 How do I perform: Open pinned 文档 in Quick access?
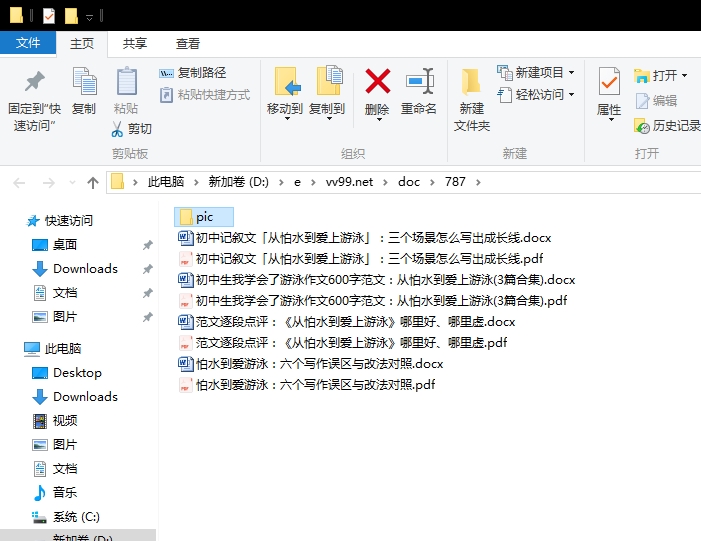55,293
